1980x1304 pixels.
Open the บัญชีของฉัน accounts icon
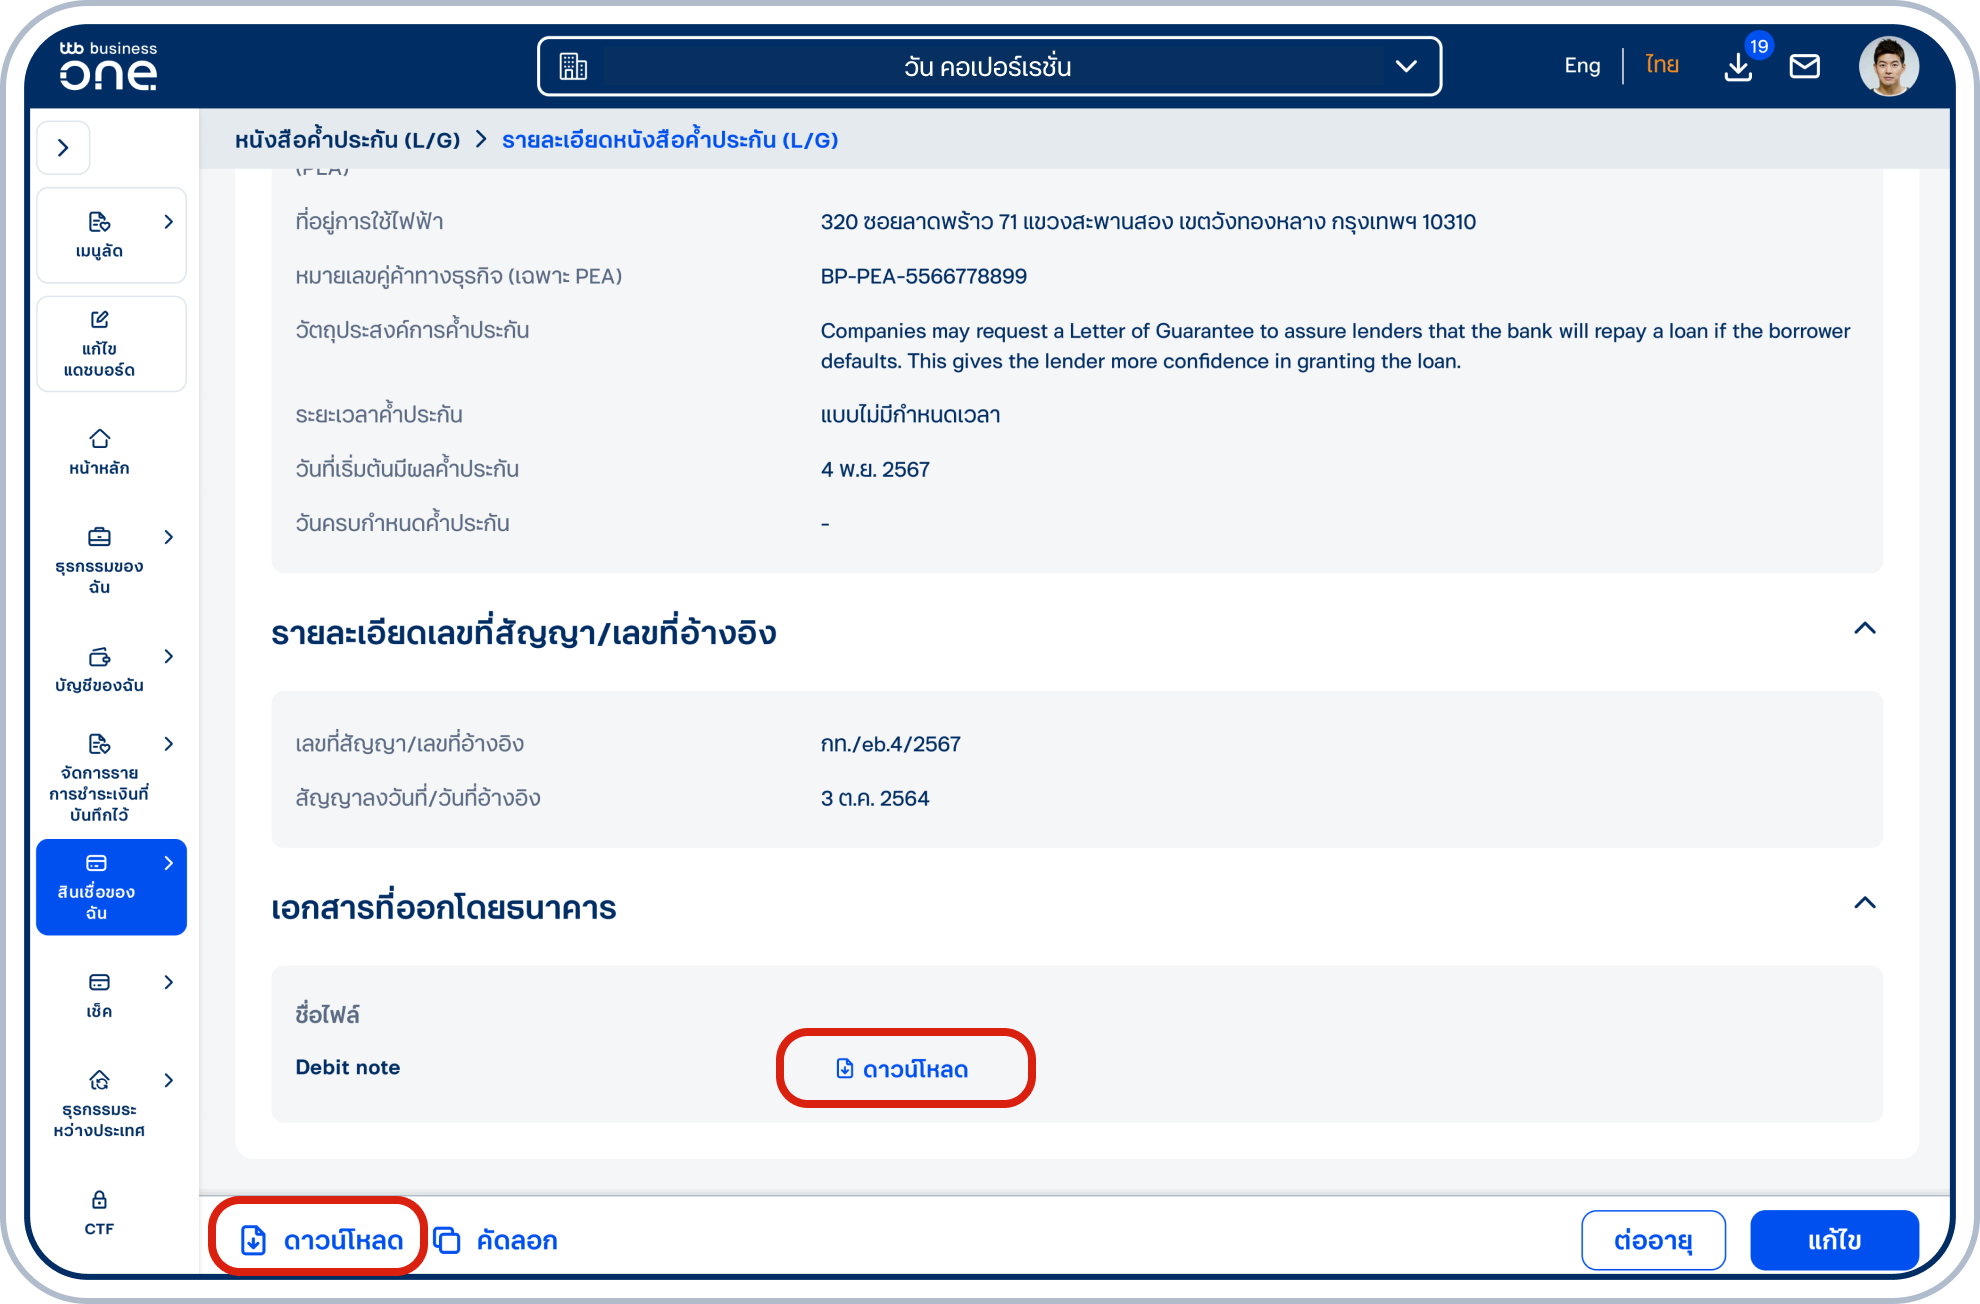click(98, 657)
